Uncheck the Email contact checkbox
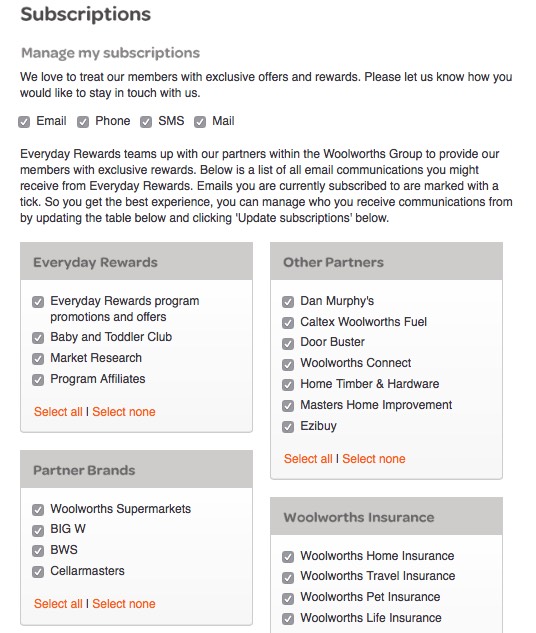 (24, 122)
